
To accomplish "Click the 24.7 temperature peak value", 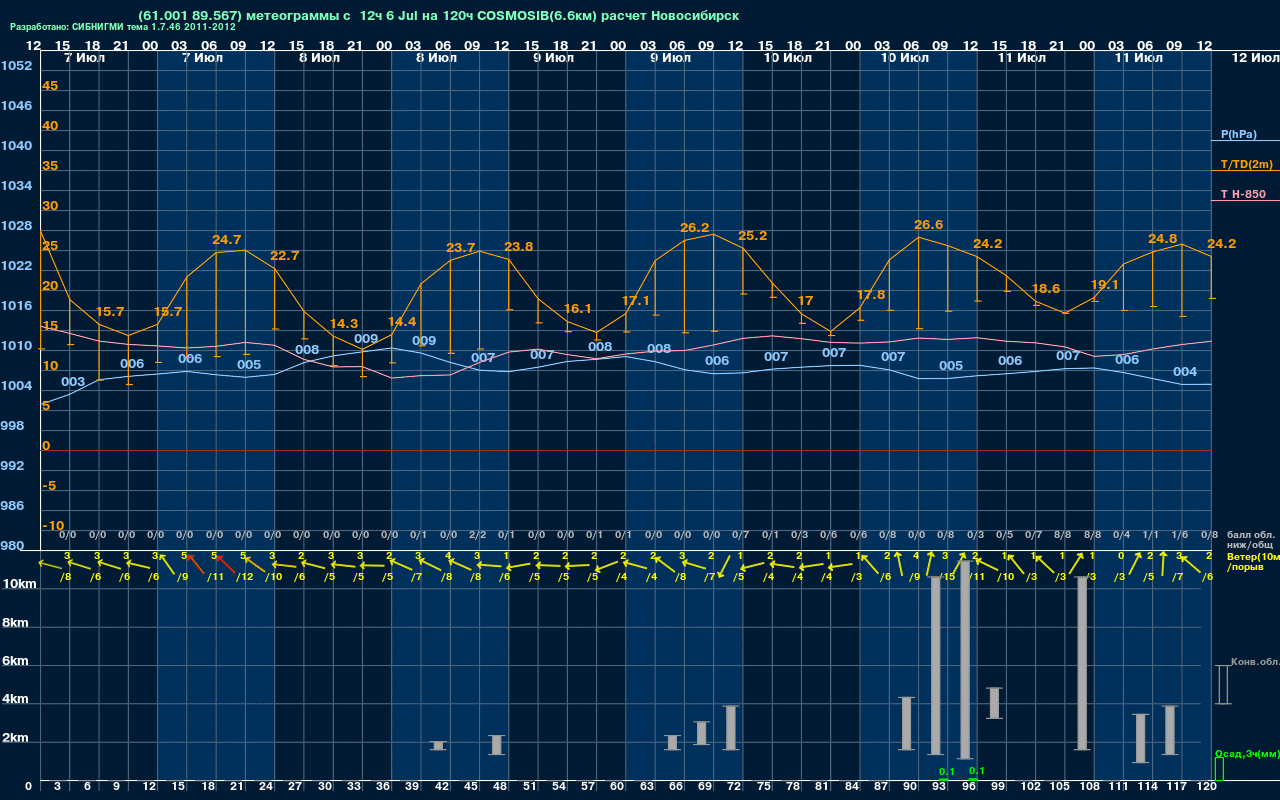I will click(x=226, y=240).
